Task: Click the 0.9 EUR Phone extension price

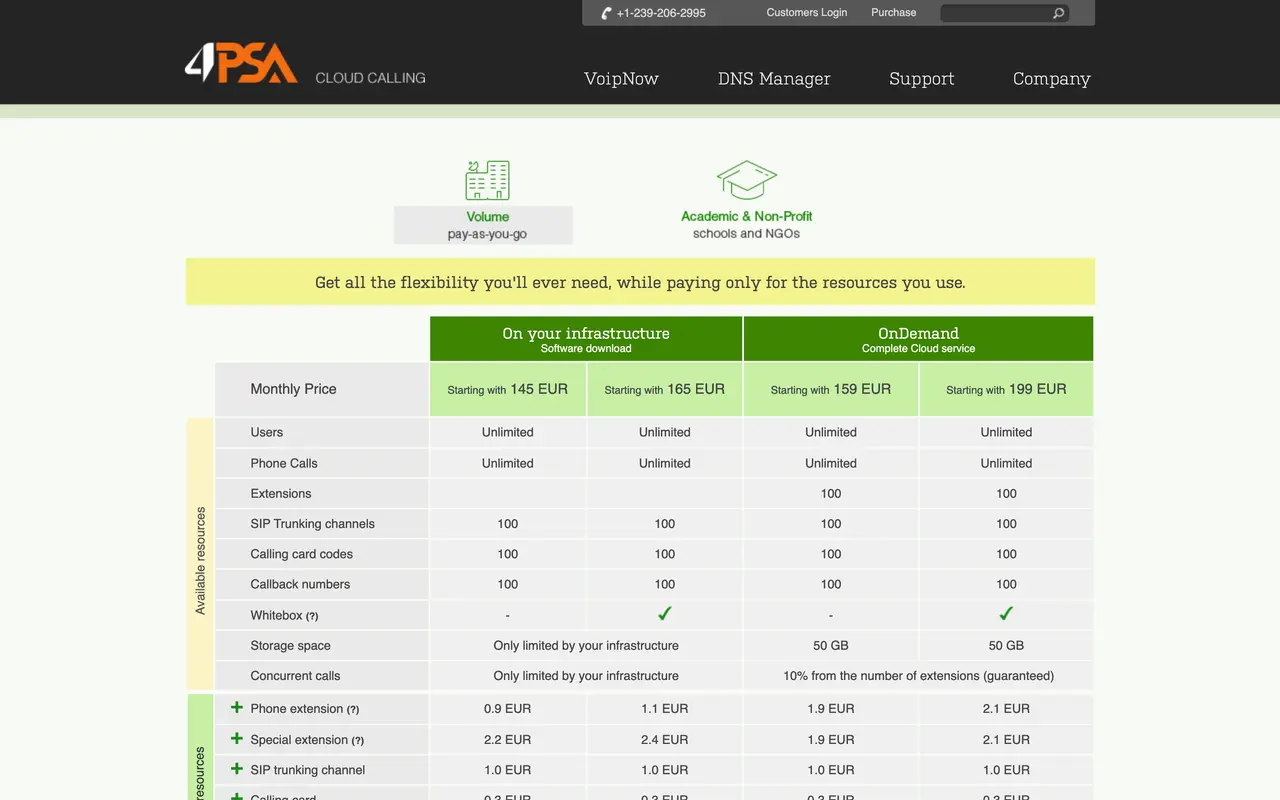Action: click(508, 709)
